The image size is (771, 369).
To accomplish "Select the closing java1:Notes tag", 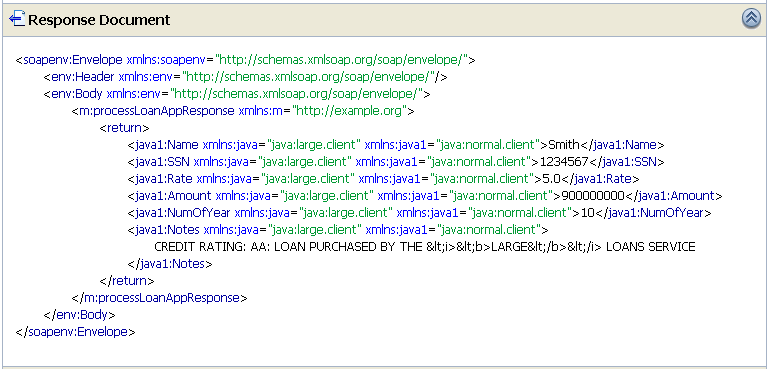I will 170,264.
